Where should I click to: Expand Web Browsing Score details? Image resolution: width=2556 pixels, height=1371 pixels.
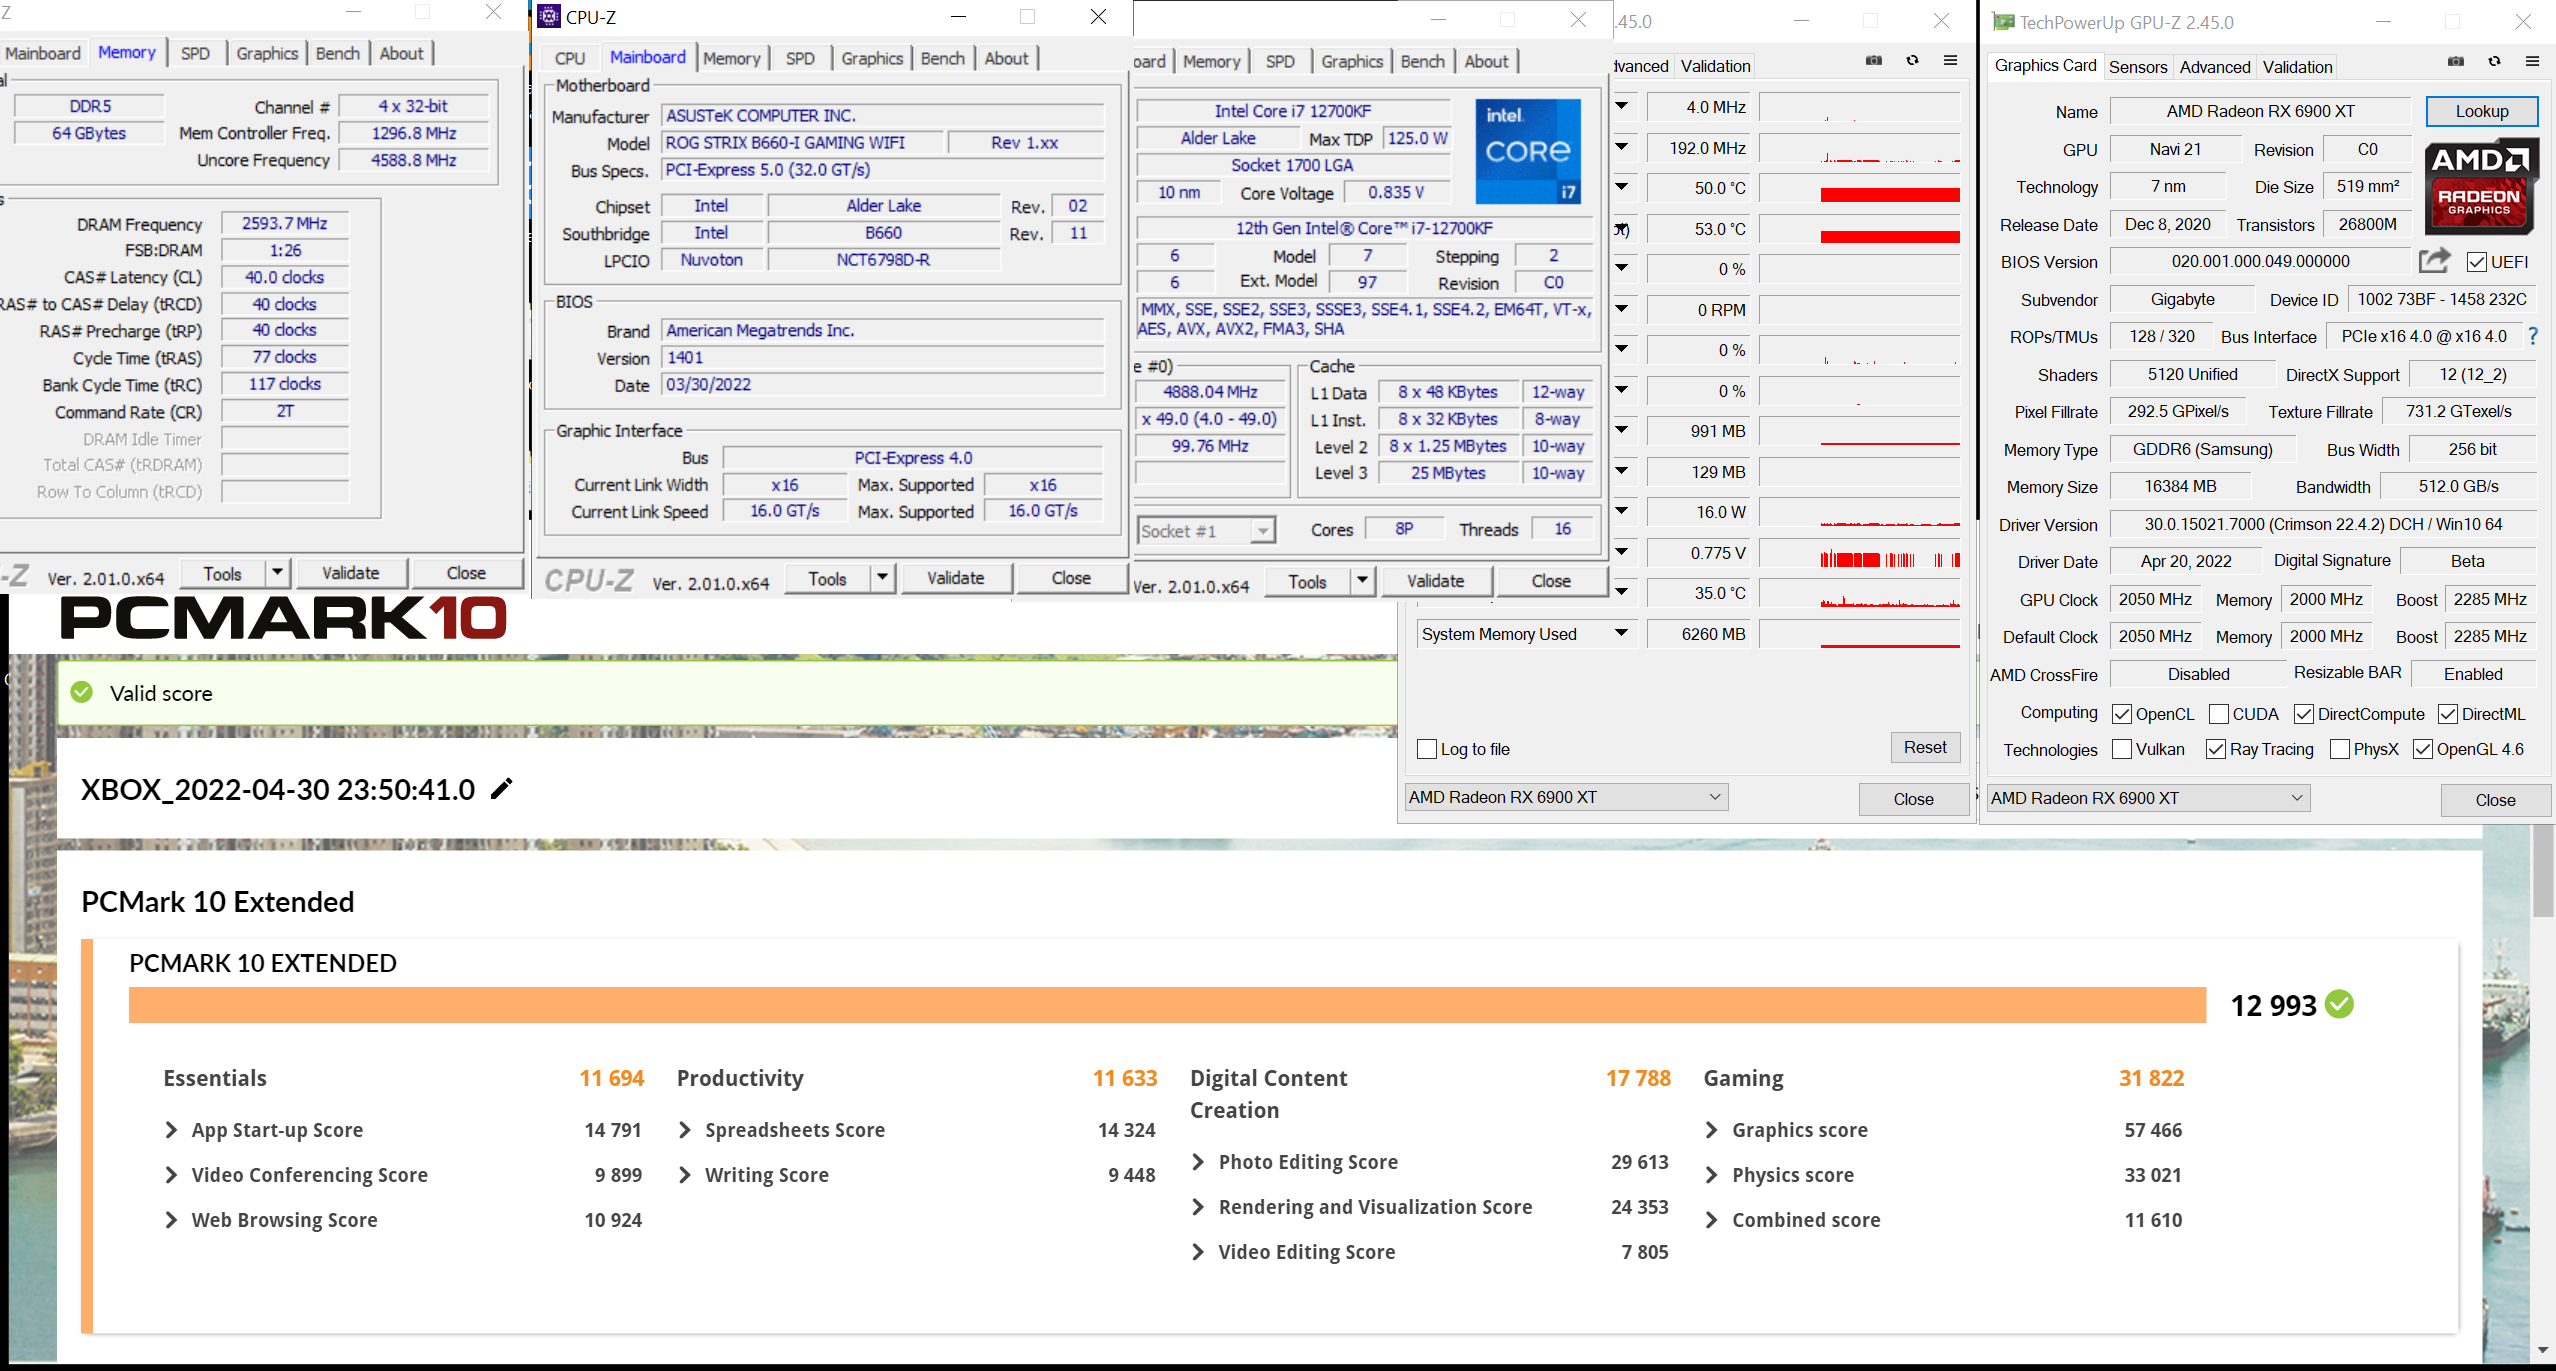pos(171,1220)
